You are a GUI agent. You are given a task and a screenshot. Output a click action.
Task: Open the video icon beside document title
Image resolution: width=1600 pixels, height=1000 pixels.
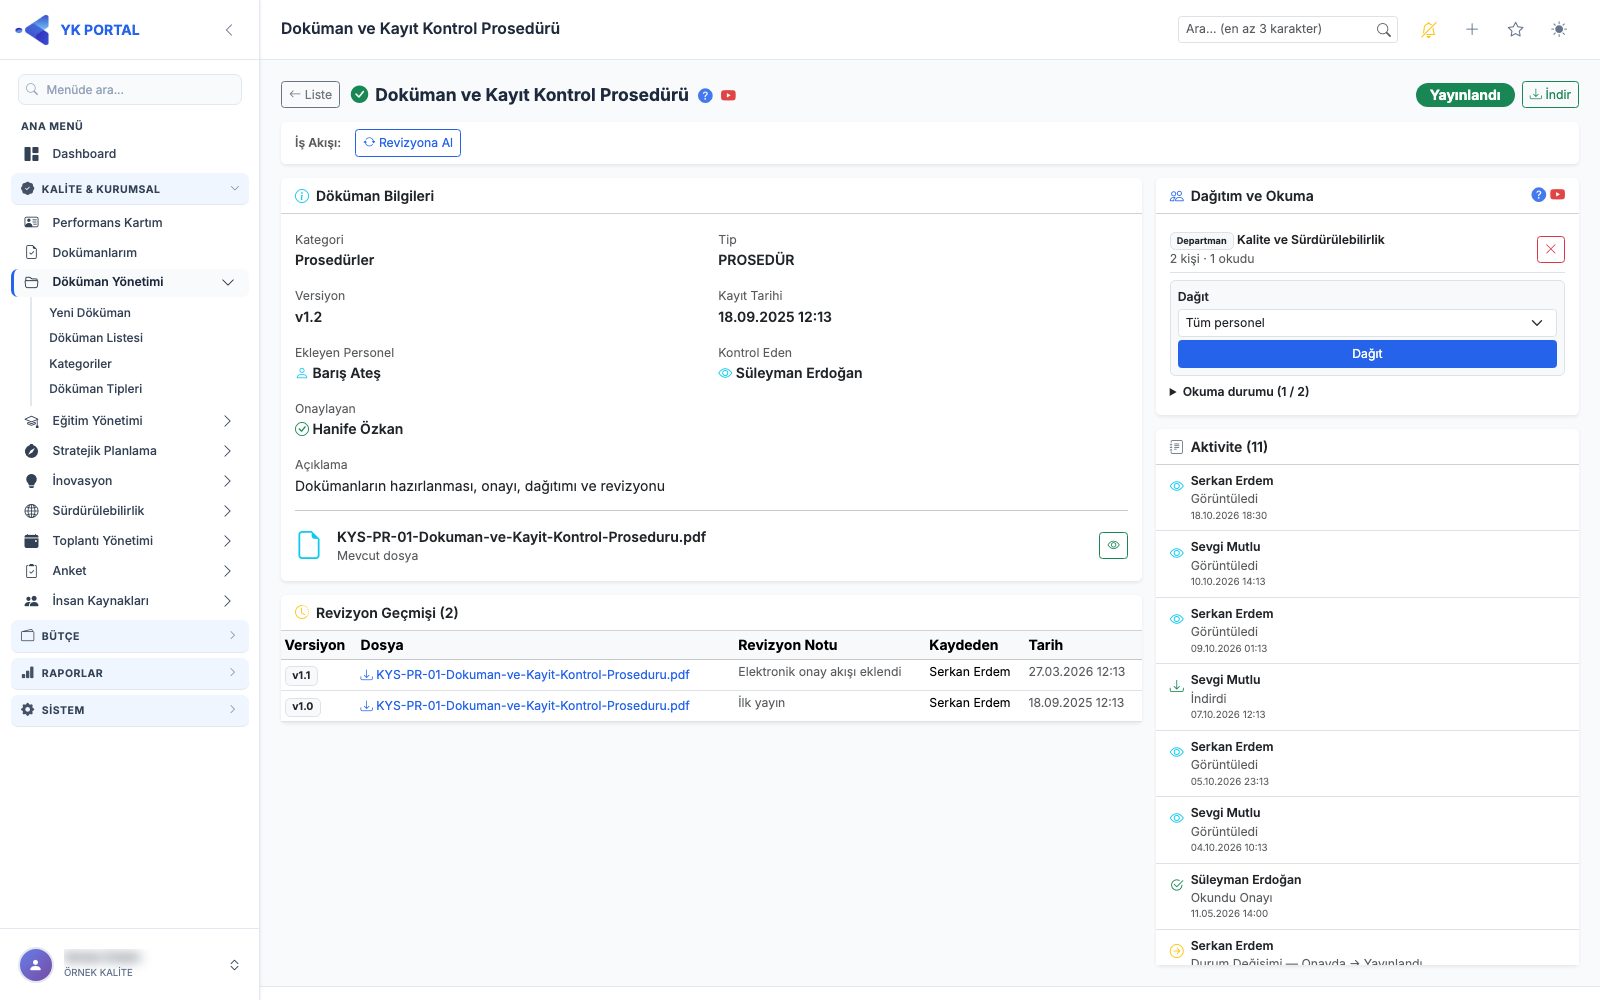click(728, 96)
